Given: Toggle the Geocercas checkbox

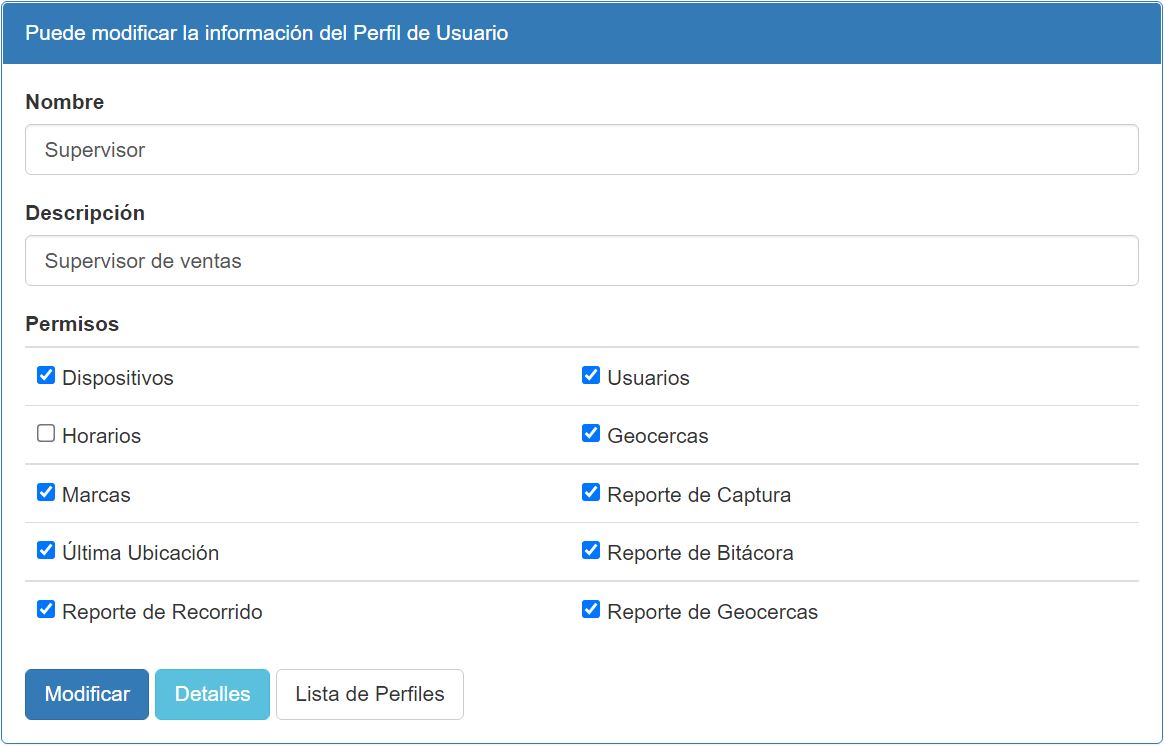Looking at the screenshot, I should 591,434.
